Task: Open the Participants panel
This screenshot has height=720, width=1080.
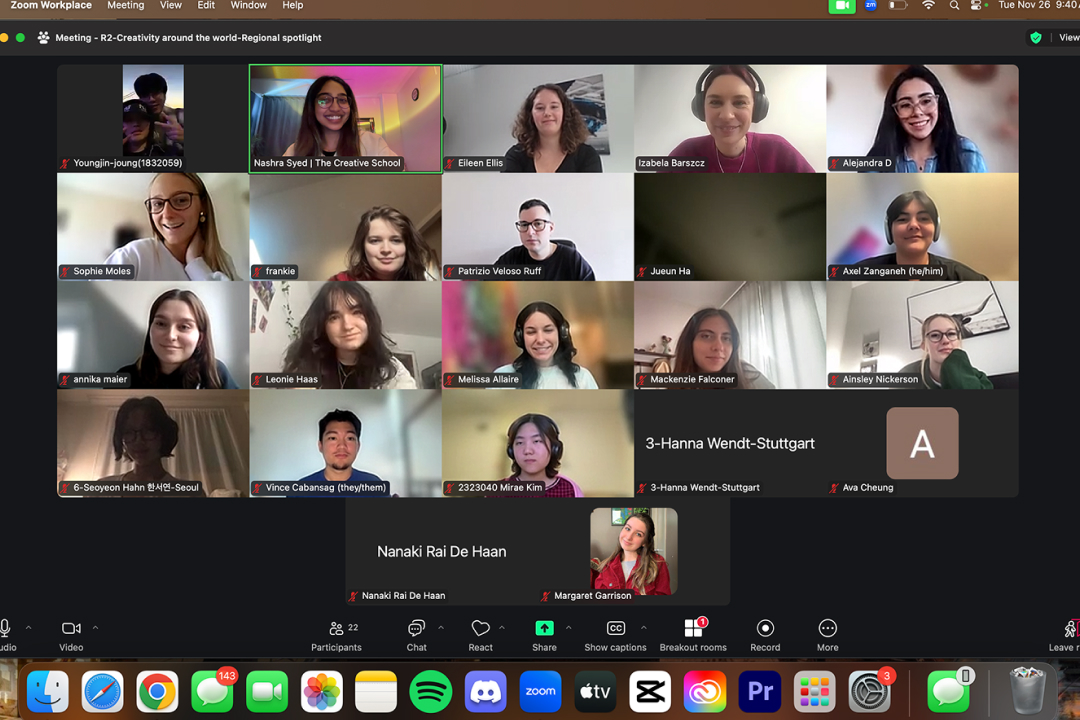Action: click(x=336, y=635)
